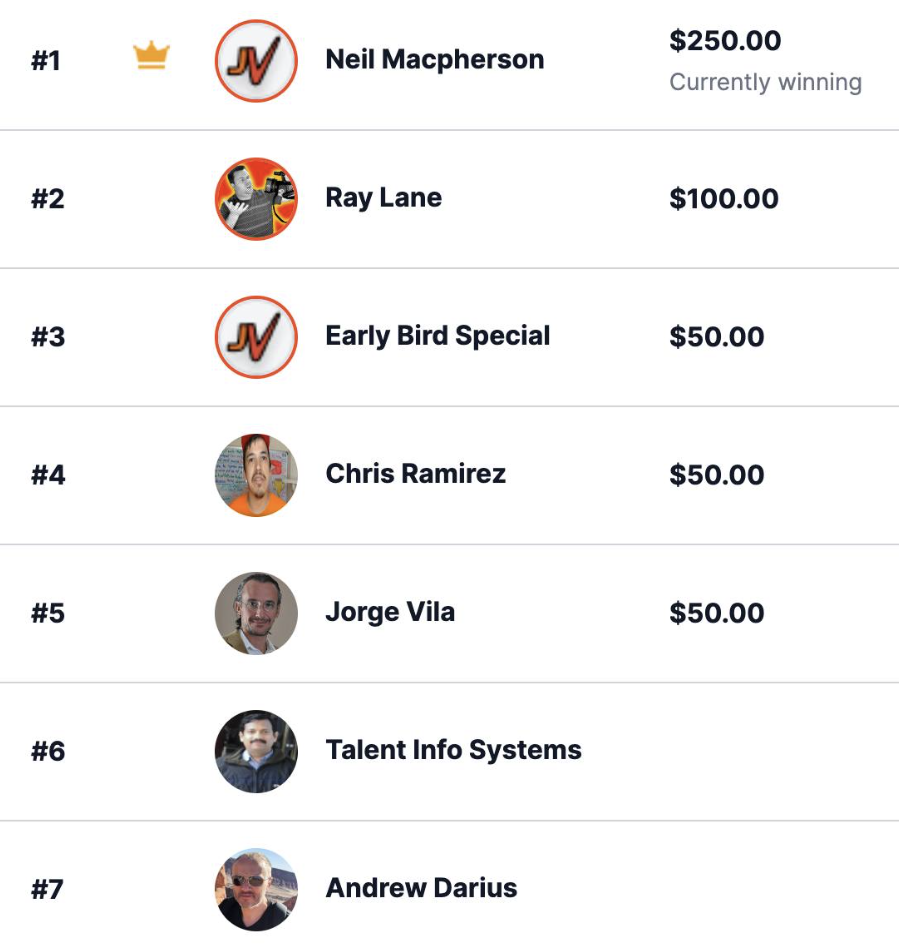This screenshot has width=899, height=946.
Task: Open Neil Macpherson's JV logo avatar
Action: (256, 61)
